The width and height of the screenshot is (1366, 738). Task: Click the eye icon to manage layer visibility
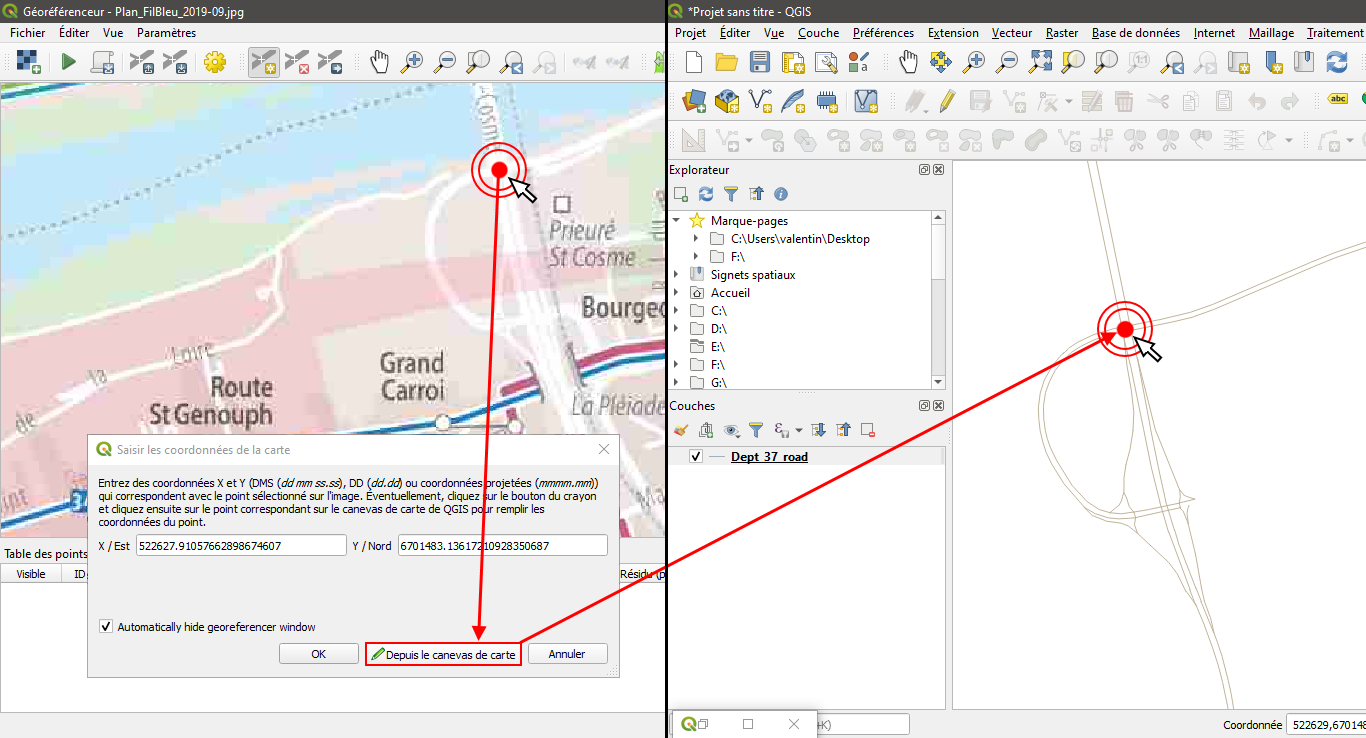pyautogui.click(x=732, y=431)
